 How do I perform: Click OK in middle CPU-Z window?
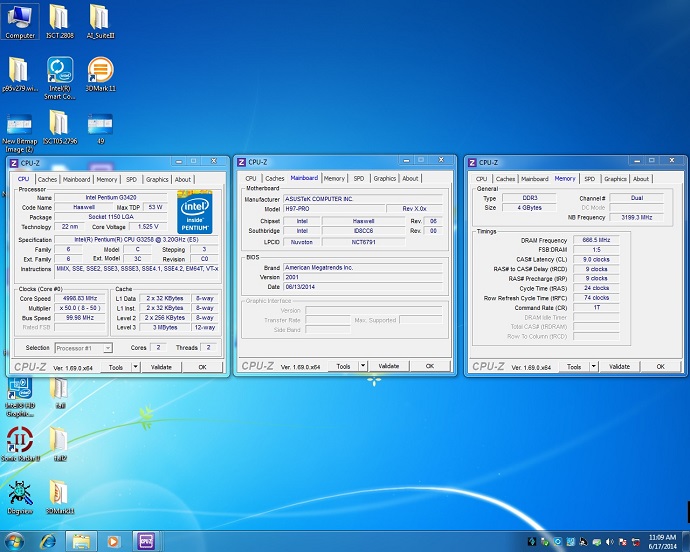430,366
